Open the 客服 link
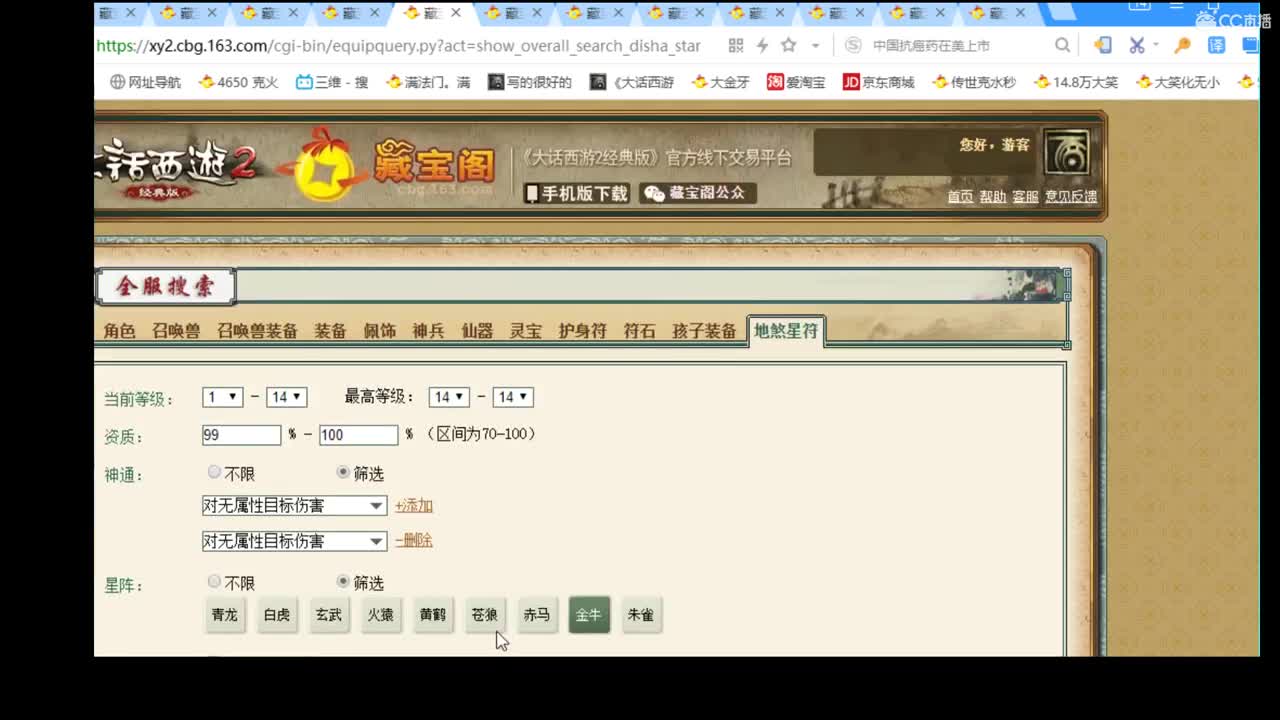 [1025, 197]
